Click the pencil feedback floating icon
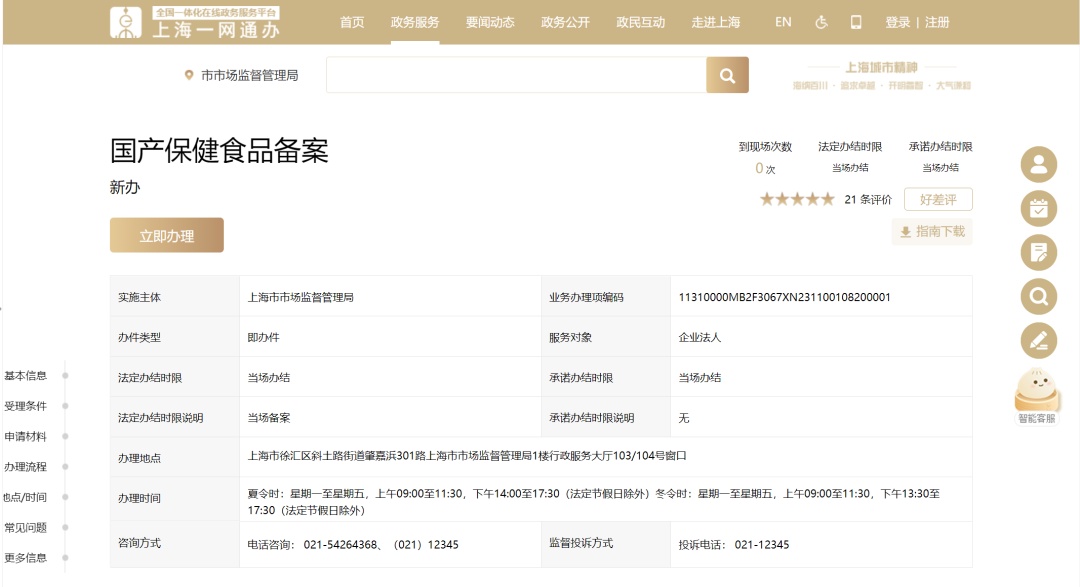 coord(1038,340)
